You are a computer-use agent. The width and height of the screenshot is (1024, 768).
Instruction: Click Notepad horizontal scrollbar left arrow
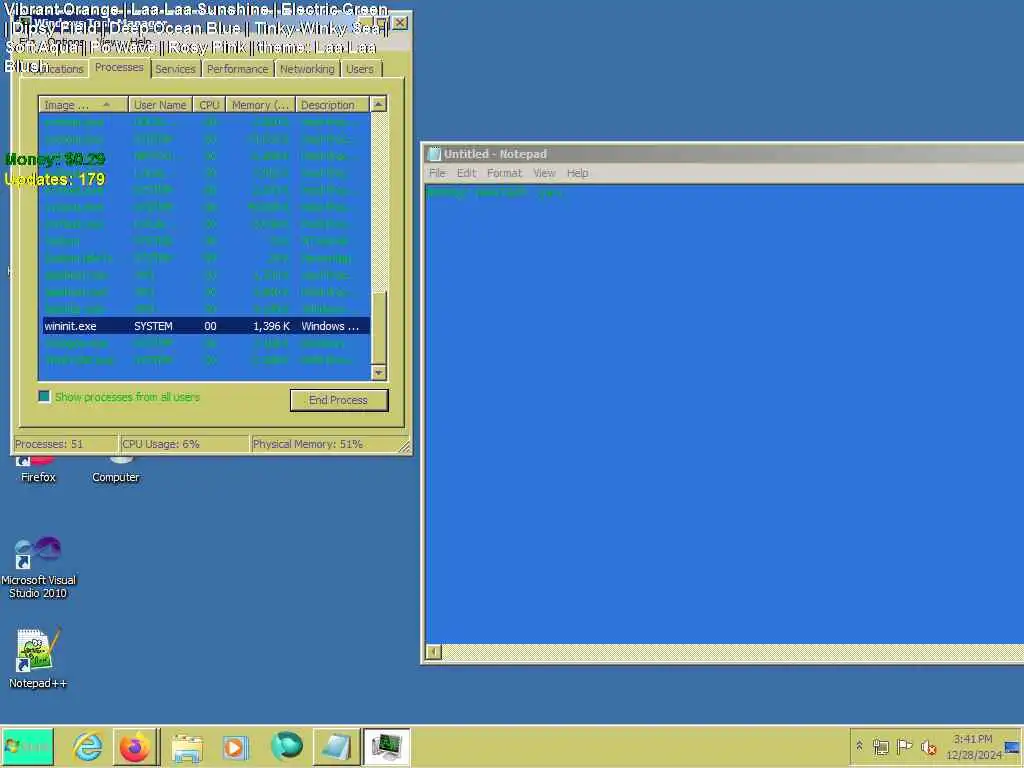(x=434, y=652)
